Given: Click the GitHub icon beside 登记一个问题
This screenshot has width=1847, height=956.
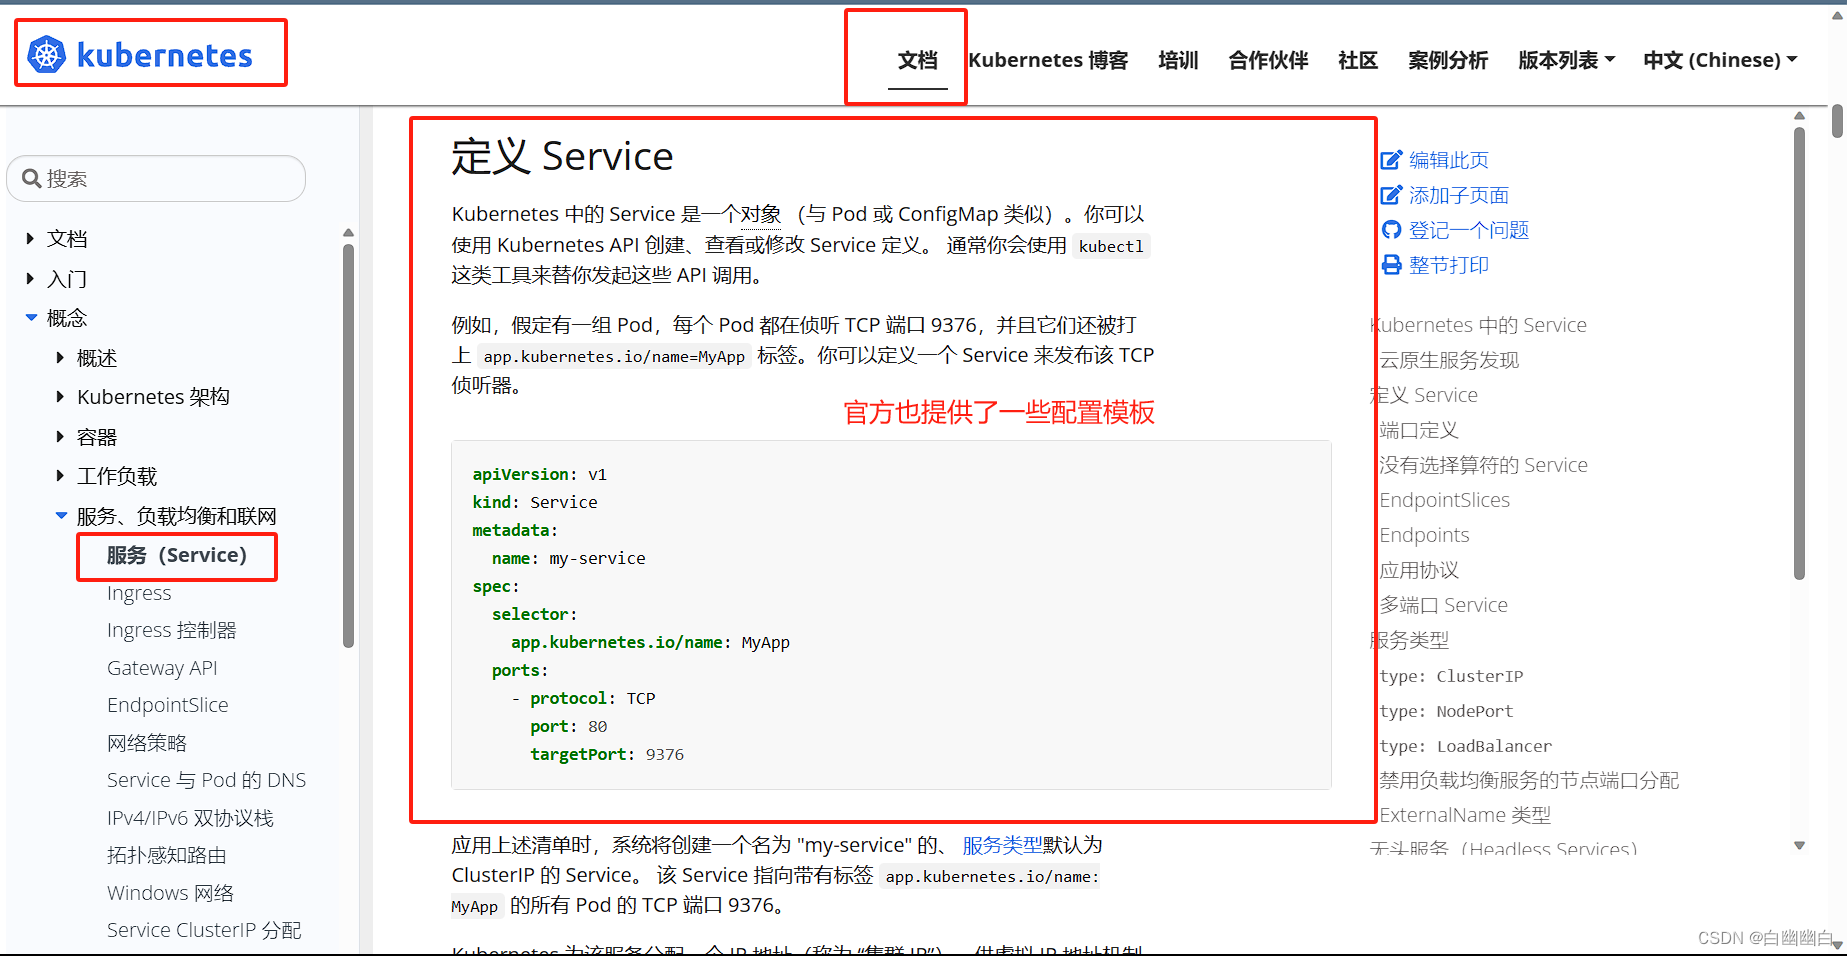Looking at the screenshot, I should (x=1391, y=230).
